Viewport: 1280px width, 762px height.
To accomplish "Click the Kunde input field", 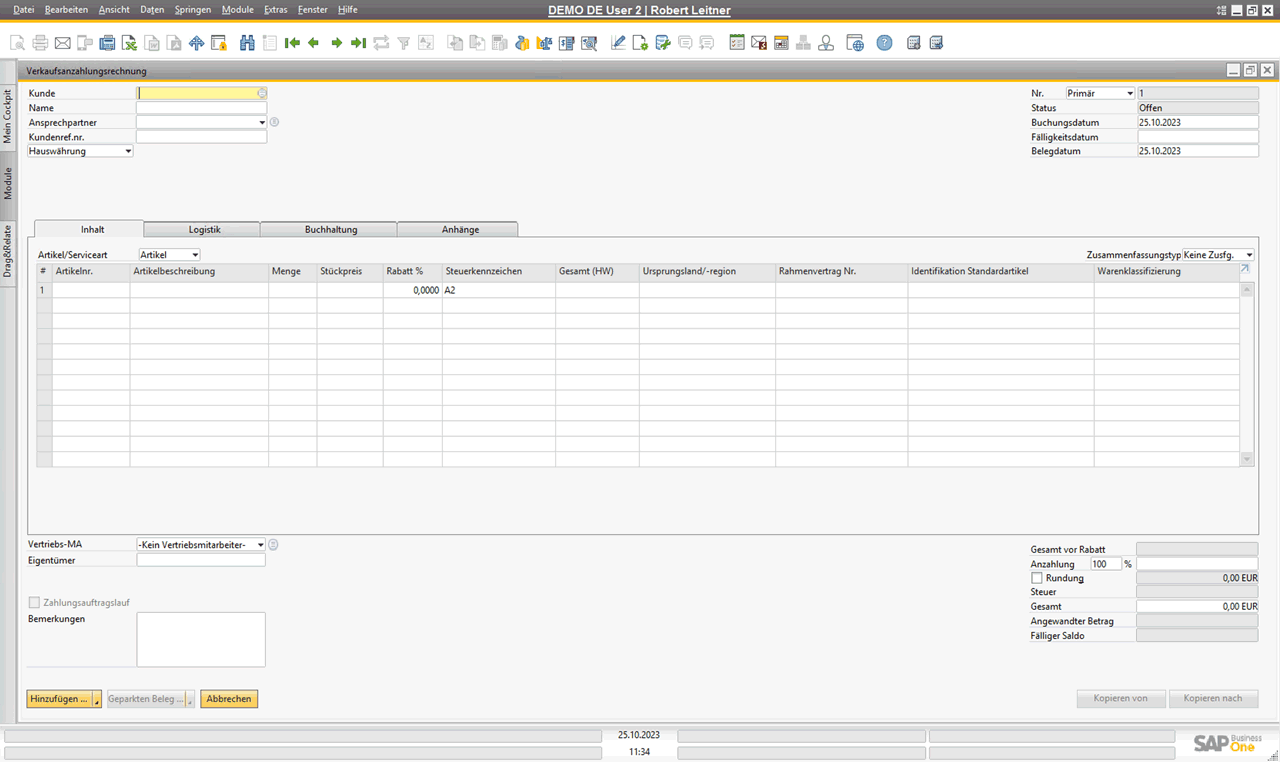I will pyautogui.click(x=197, y=93).
